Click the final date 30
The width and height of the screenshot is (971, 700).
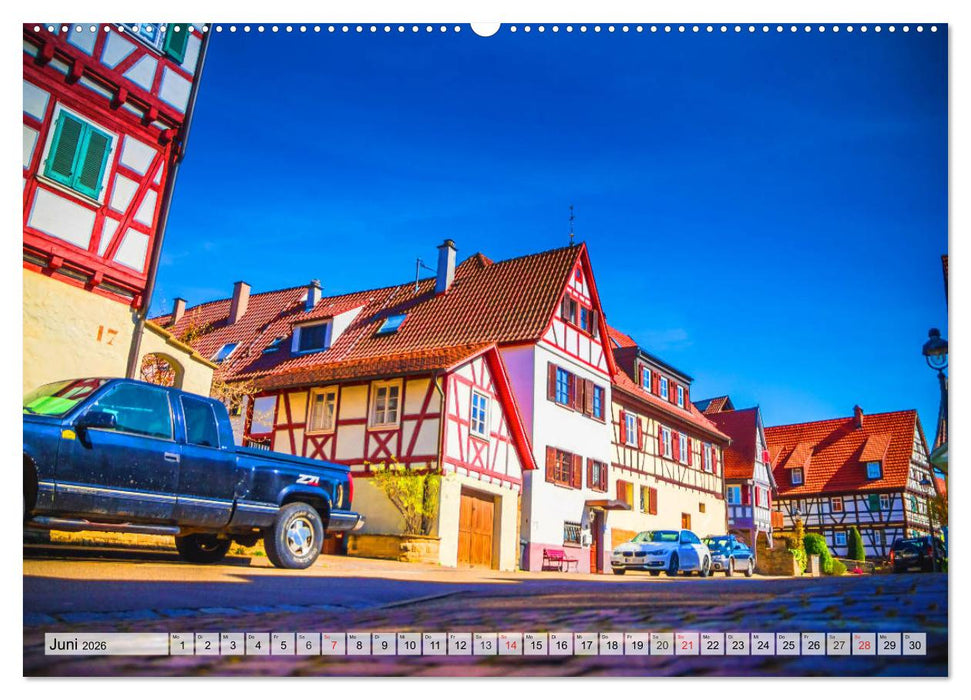(x=915, y=645)
